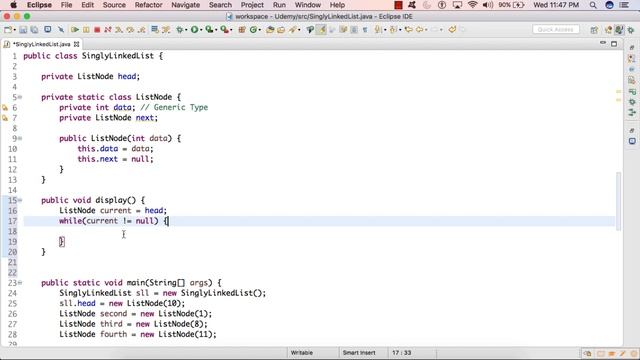Open the Navigate menu
The width and height of the screenshot is (640, 360).
[186, 5]
